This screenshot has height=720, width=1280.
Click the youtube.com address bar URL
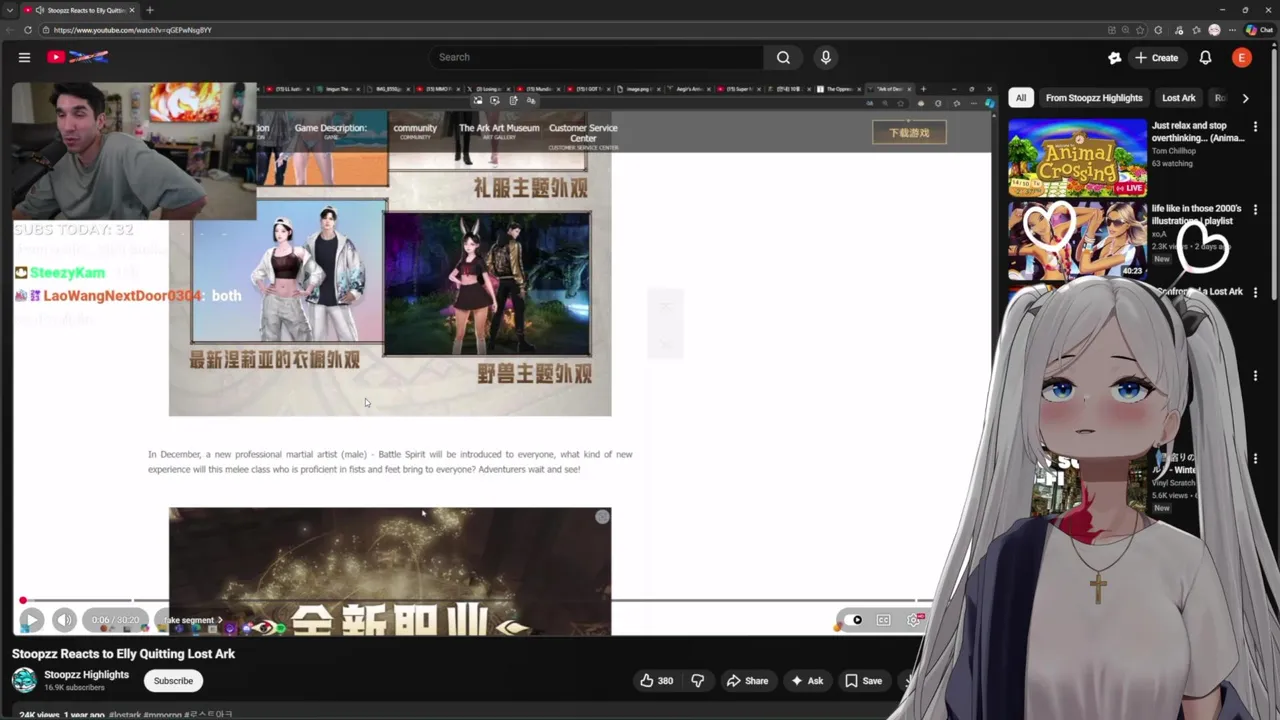[x=133, y=30]
